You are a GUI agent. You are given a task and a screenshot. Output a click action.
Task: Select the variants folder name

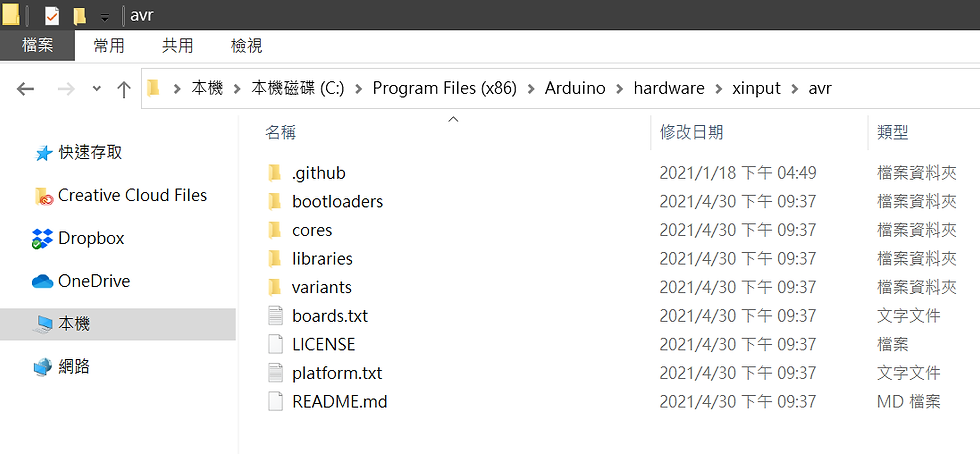click(x=322, y=287)
